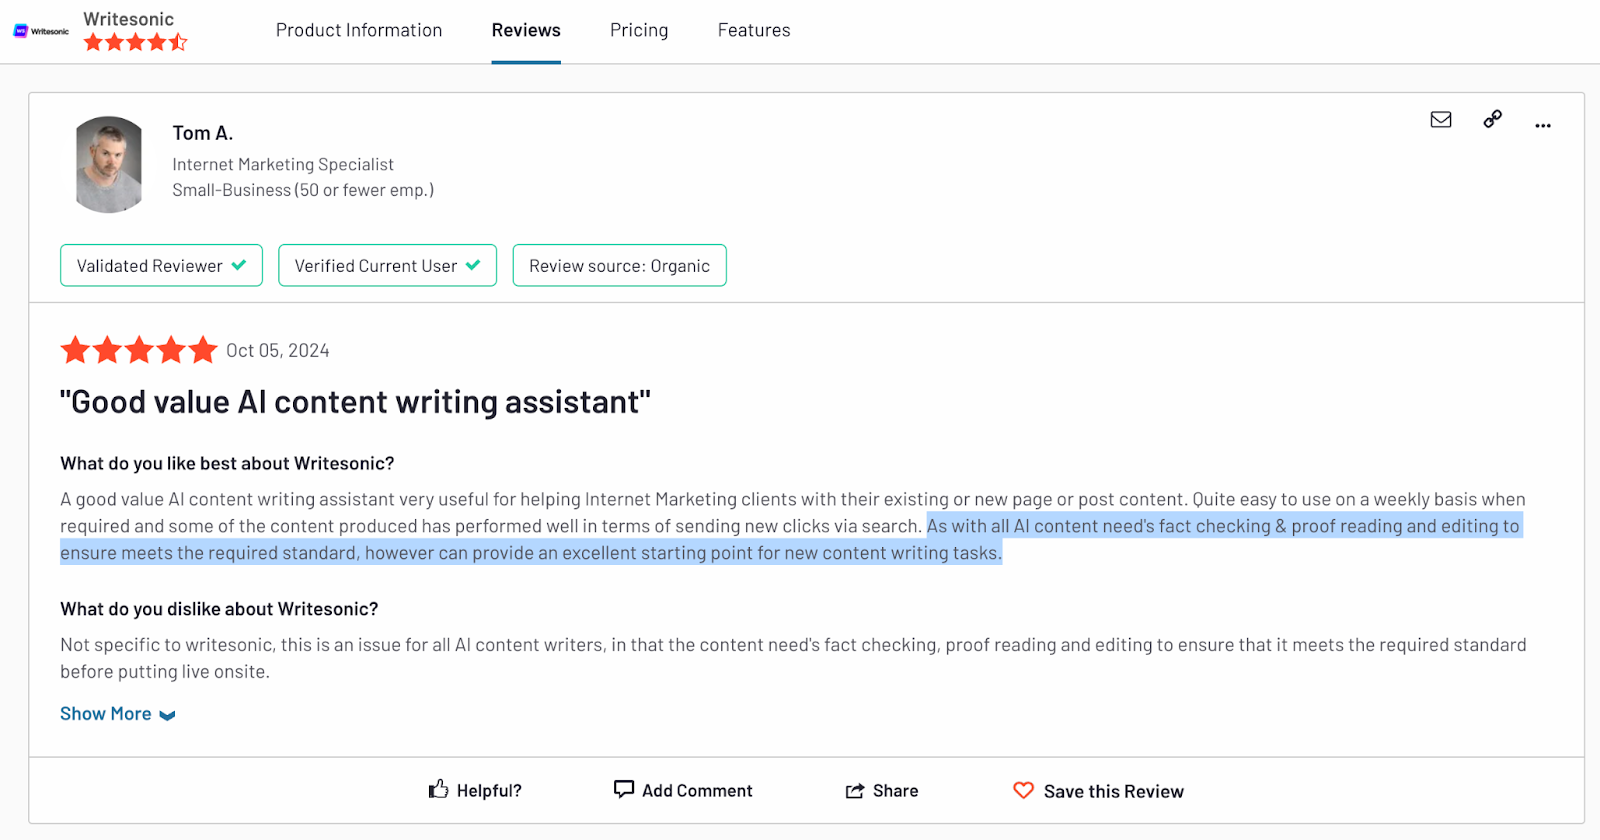Click the green check on Validated Reviewer
The image size is (1600, 840).
point(239,265)
